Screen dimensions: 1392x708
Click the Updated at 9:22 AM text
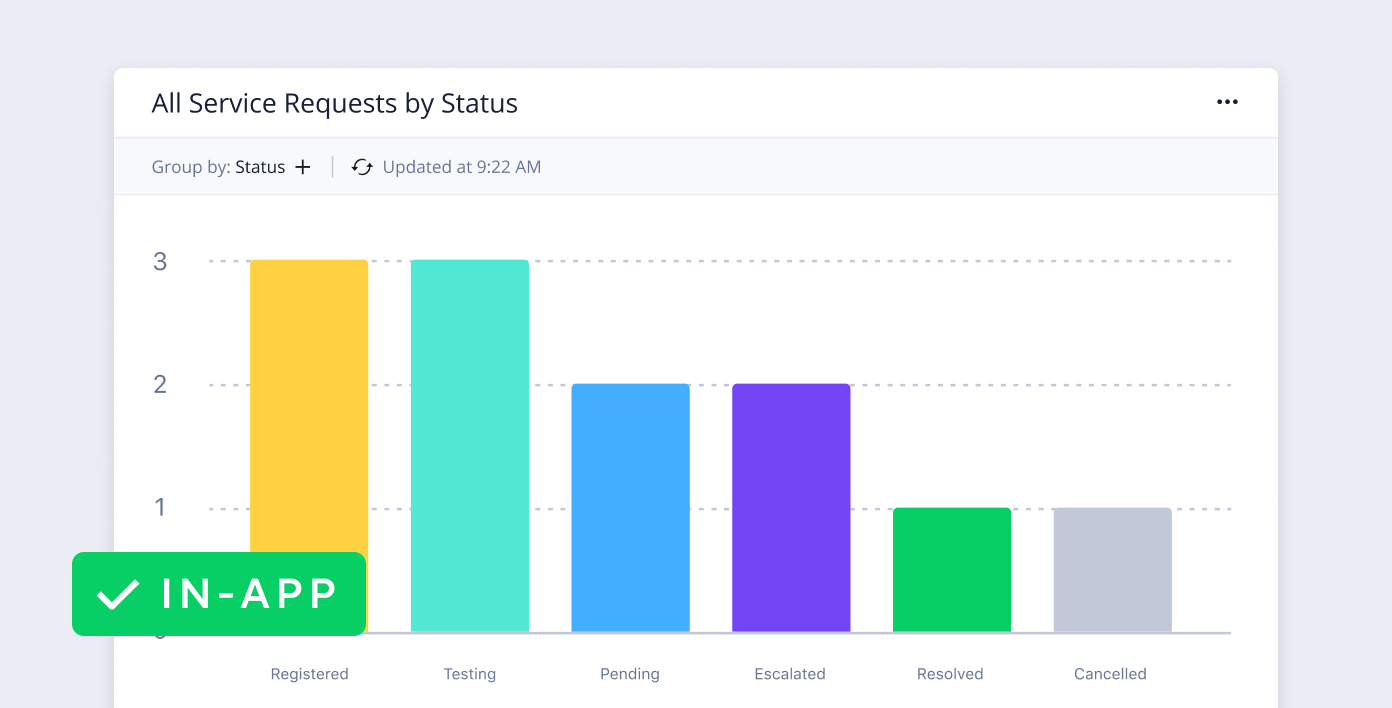(462, 167)
